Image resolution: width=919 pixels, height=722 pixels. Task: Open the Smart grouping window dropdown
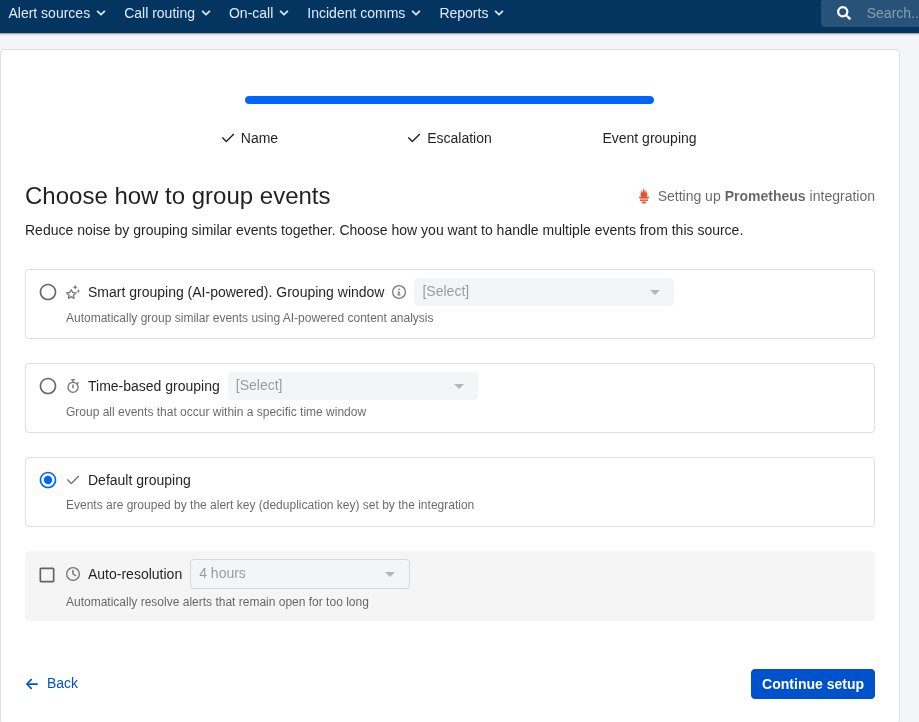(543, 292)
